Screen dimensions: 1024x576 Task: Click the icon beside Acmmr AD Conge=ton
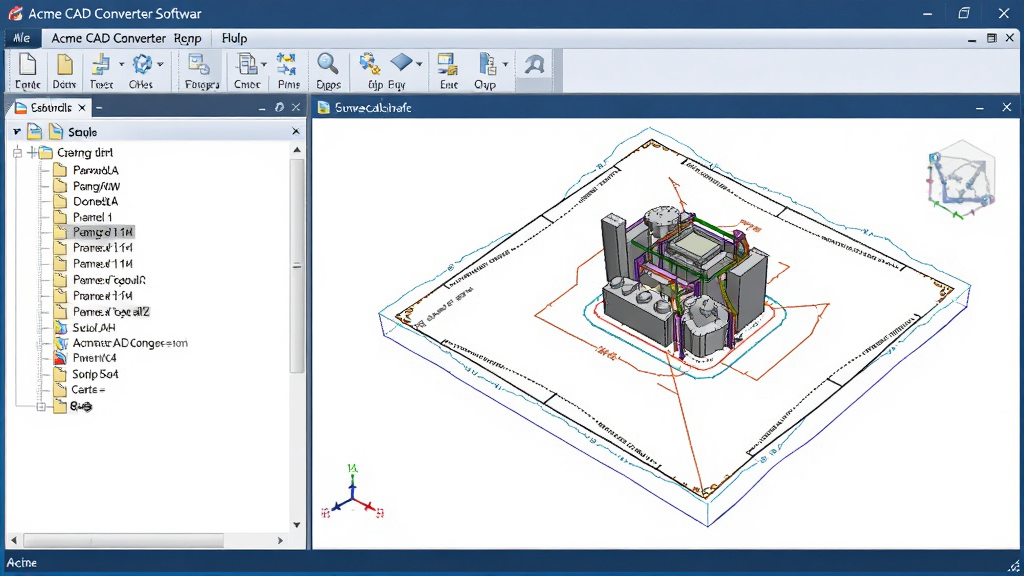pos(61,343)
